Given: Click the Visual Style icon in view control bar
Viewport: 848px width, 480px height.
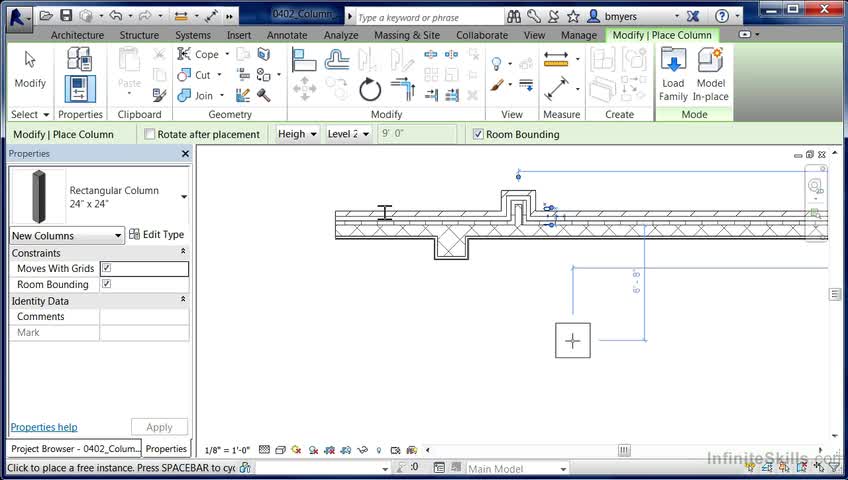Looking at the screenshot, I should [280, 450].
